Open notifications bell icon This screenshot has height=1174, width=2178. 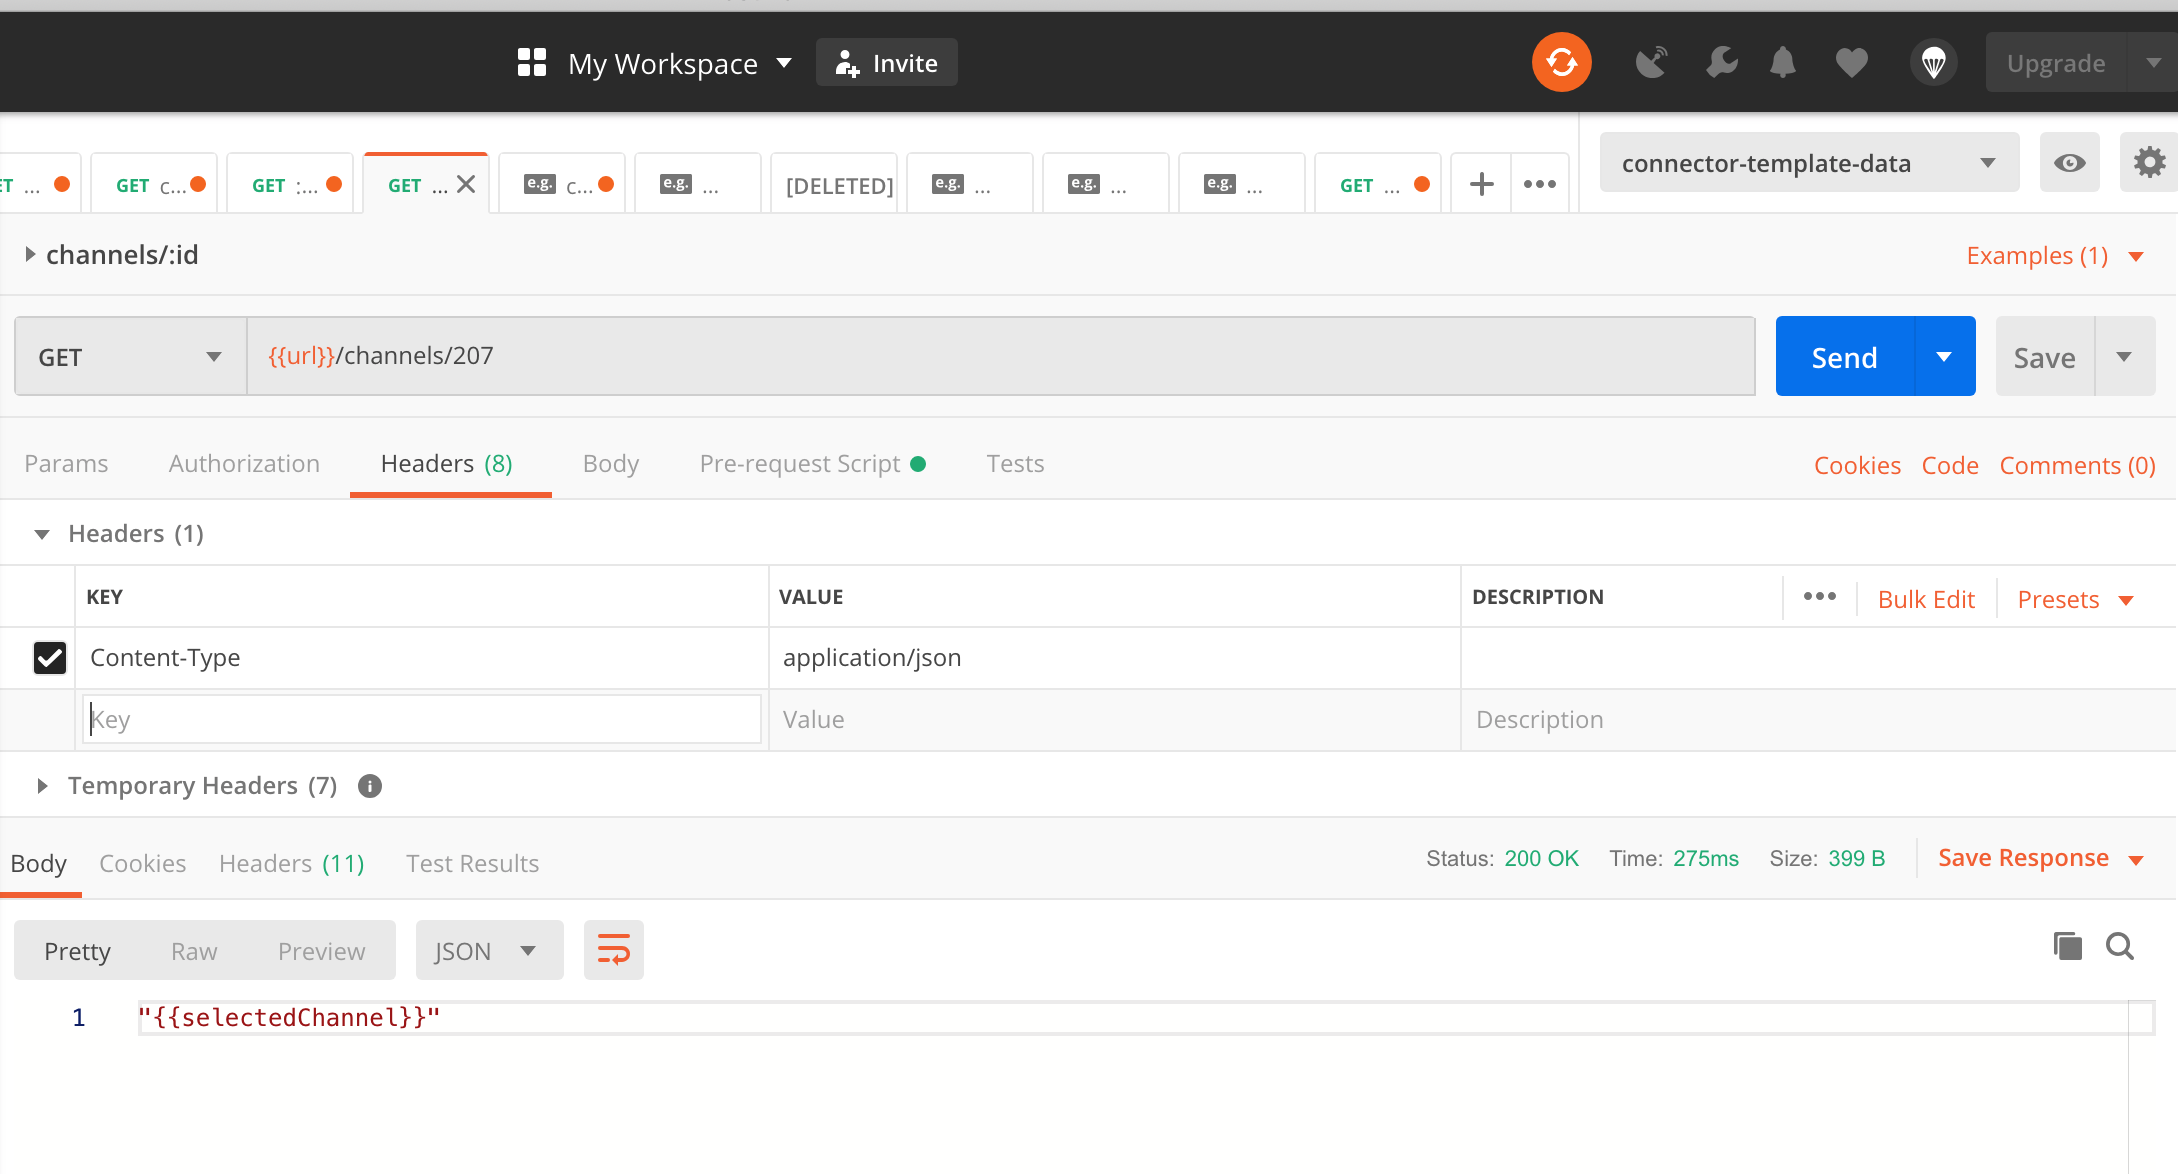[x=1782, y=63]
